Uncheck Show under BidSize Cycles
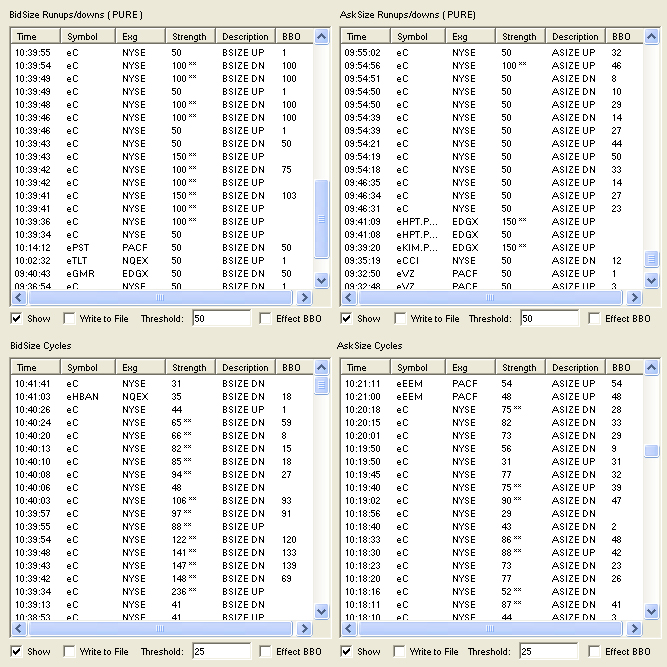The width and height of the screenshot is (667, 667). [17, 651]
